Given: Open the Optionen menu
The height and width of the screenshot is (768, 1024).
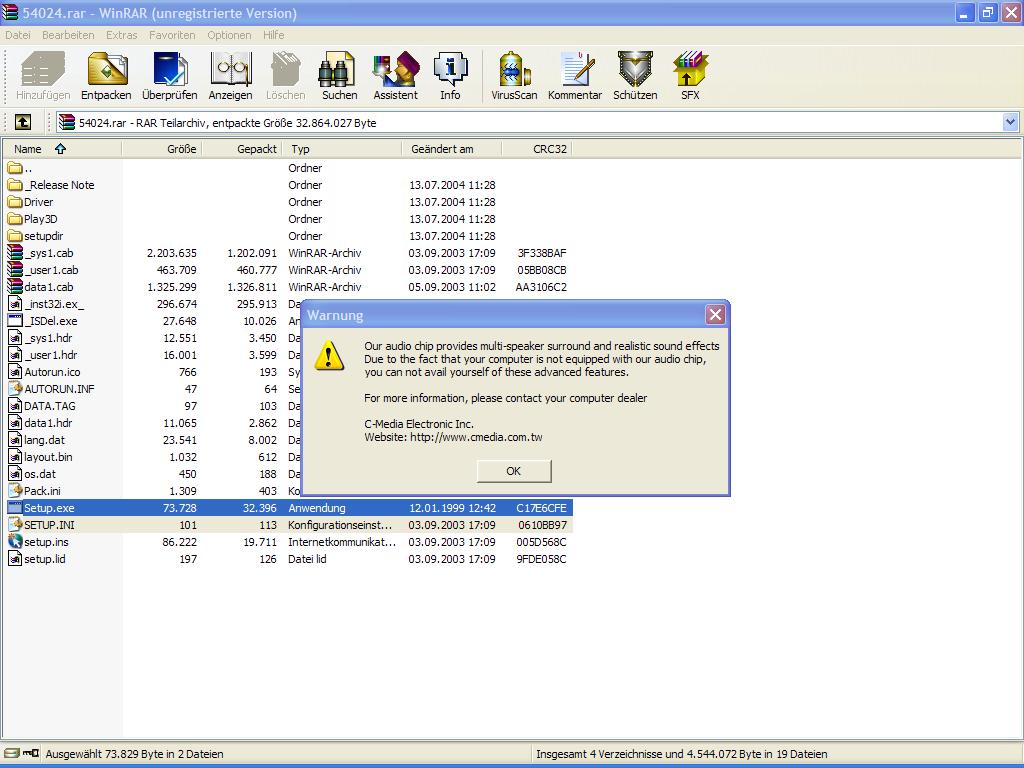Looking at the screenshot, I should click(229, 35).
